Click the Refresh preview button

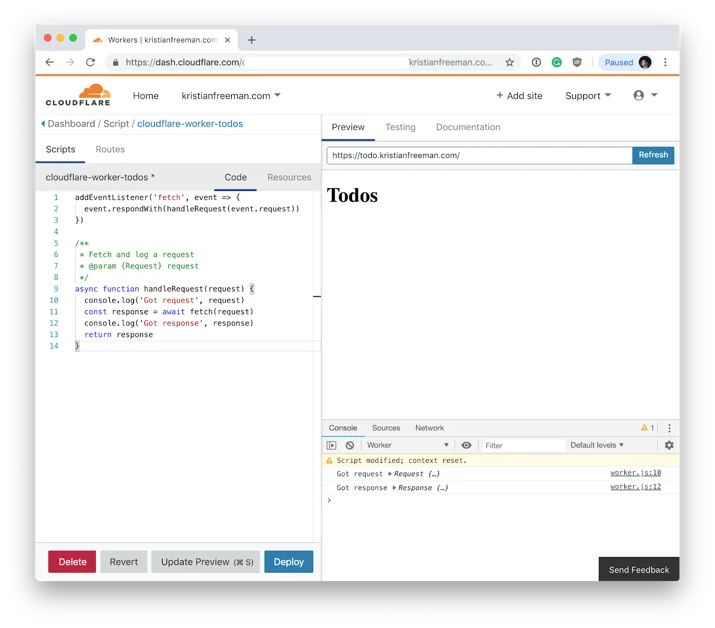pyautogui.click(x=653, y=155)
